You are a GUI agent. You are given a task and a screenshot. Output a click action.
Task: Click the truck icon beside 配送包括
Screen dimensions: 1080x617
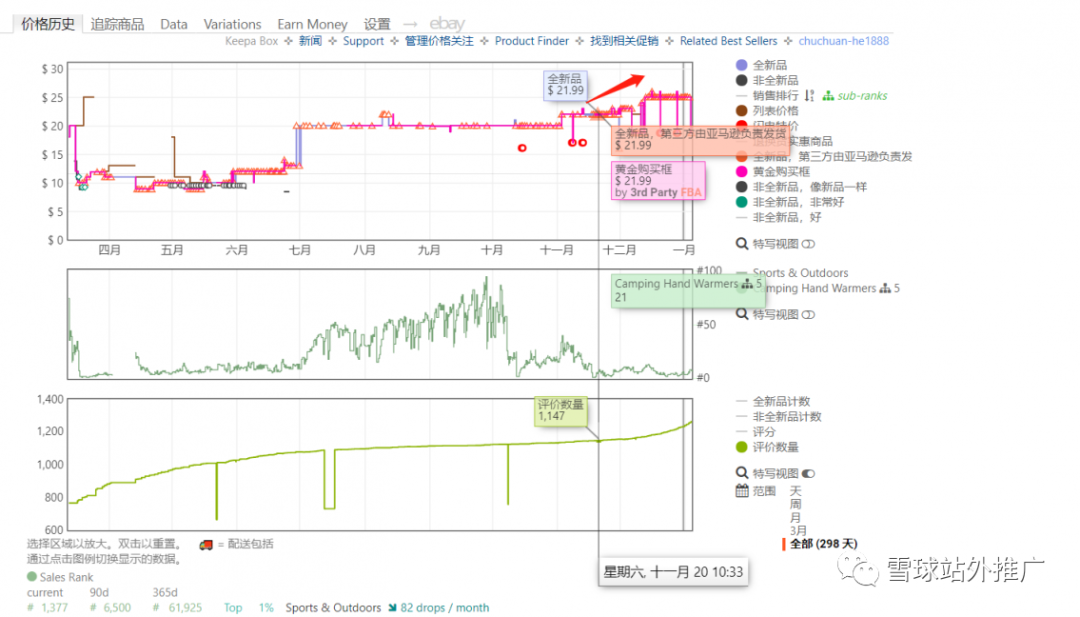pyautogui.click(x=206, y=545)
